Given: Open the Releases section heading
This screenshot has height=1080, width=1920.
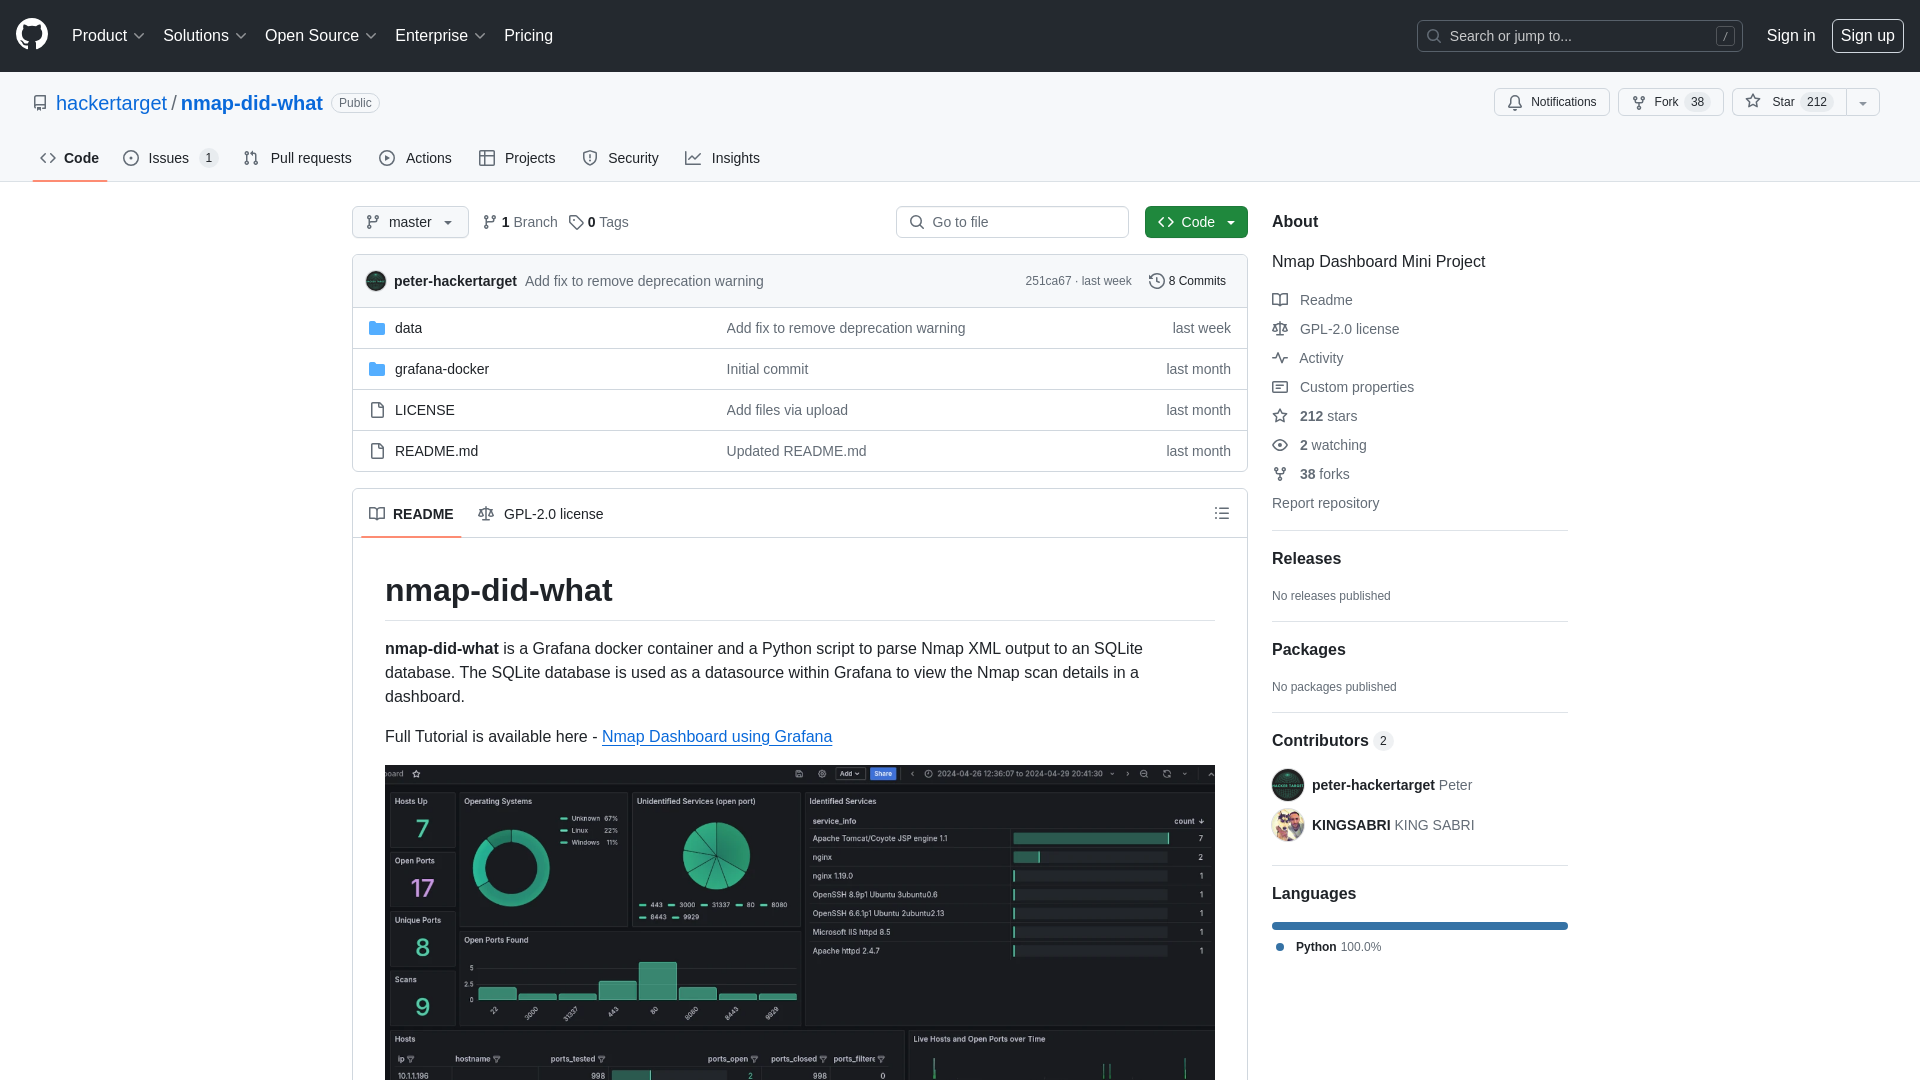Looking at the screenshot, I should [1306, 559].
